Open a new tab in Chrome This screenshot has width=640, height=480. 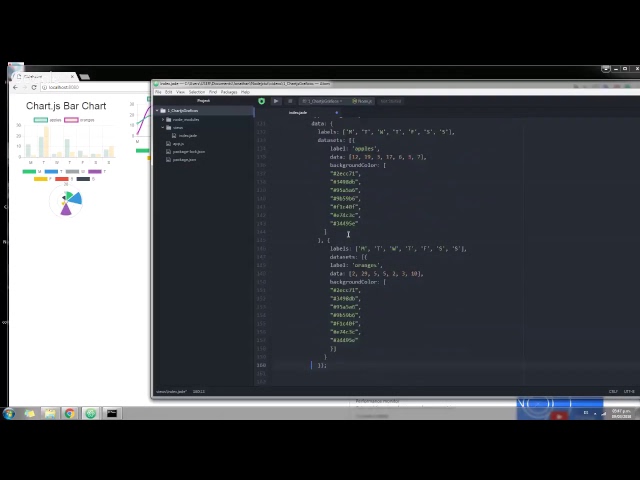point(84,77)
